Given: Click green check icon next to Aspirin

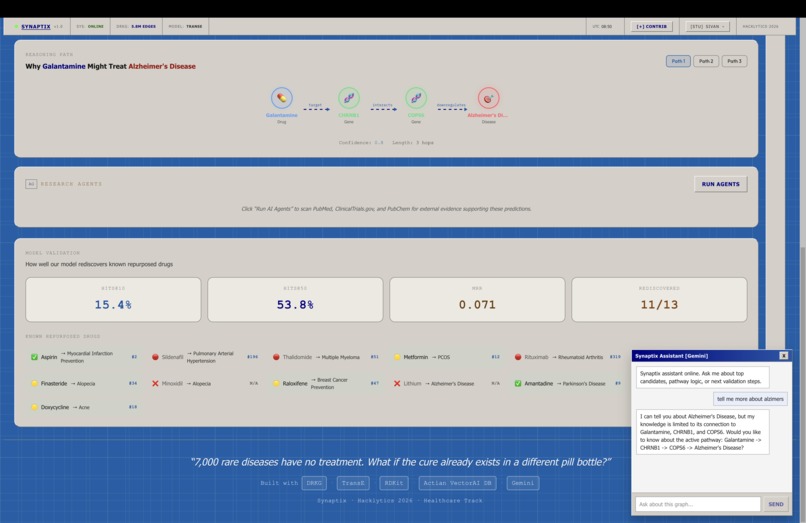Looking at the screenshot, I should tap(34, 357).
